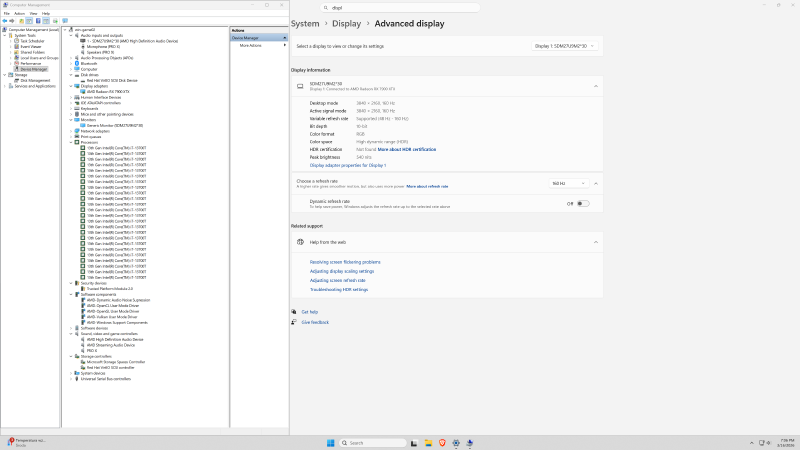Open More about refresh rate link
Viewport: 800px width, 450px height.
click(427, 187)
